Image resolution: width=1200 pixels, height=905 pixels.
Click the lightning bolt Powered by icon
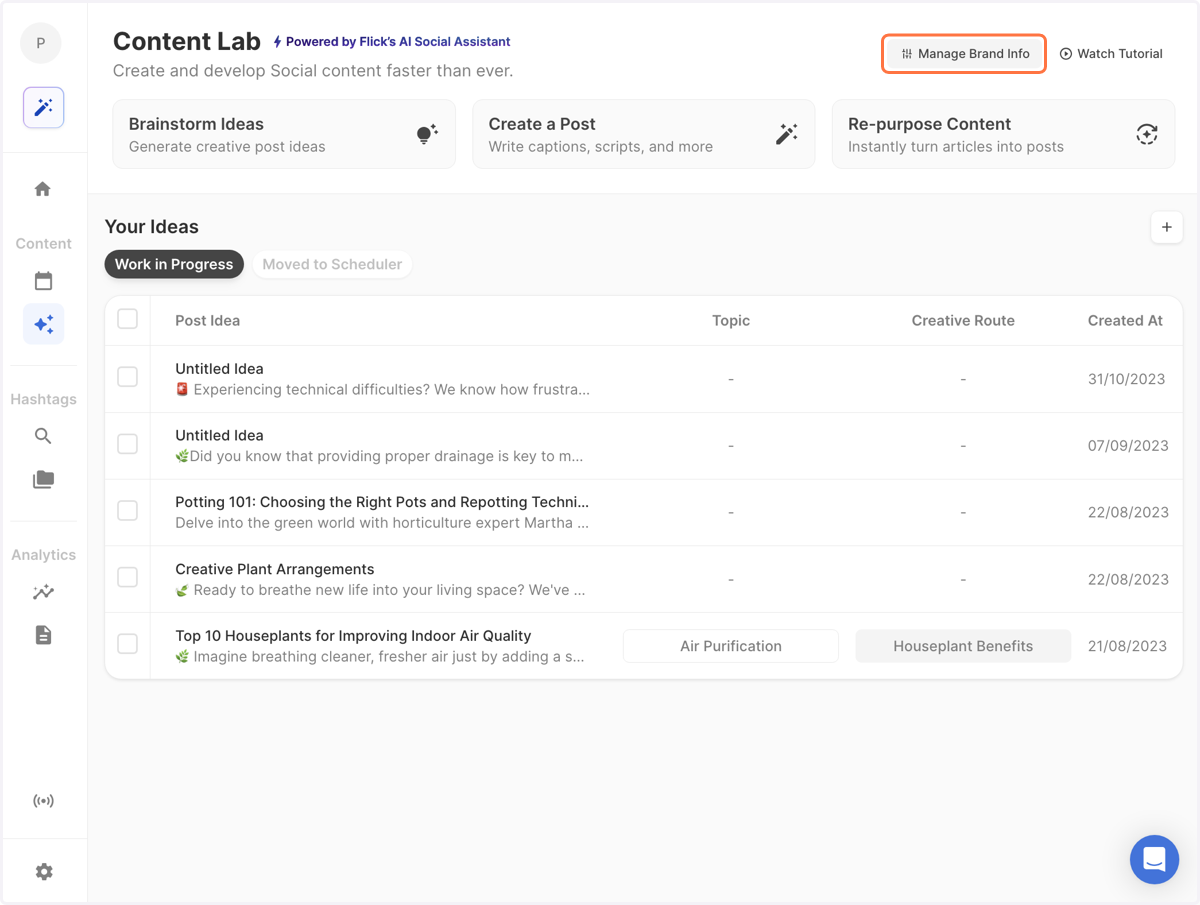coord(278,42)
